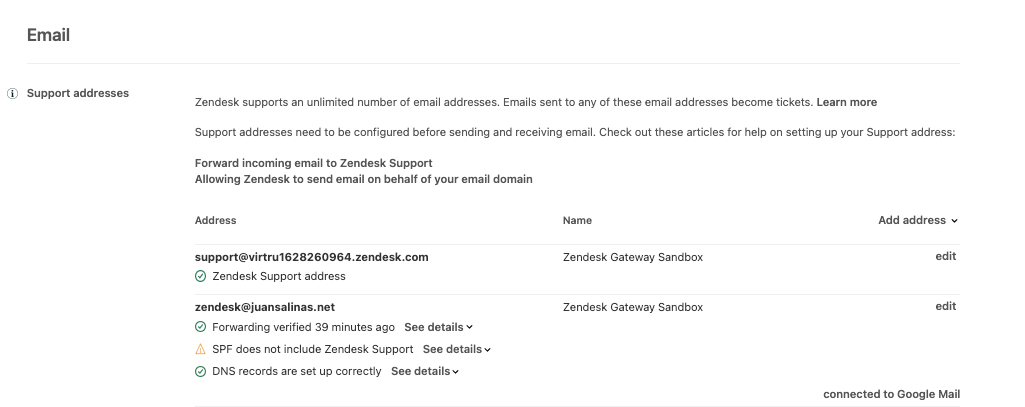The width and height of the screenshot is (1025, 407).
Task: Select the zendesk@juansalinas.net address text
Action: pos(265,306)
